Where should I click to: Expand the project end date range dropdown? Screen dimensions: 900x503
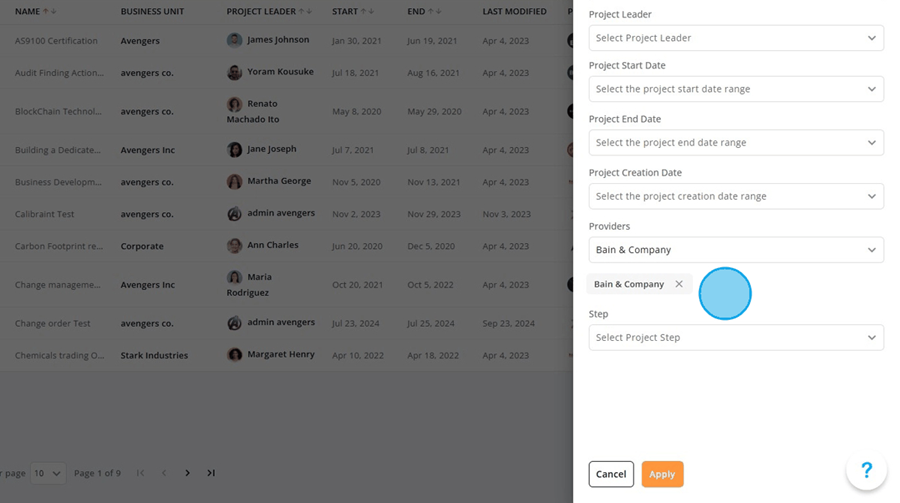(736, 142)
